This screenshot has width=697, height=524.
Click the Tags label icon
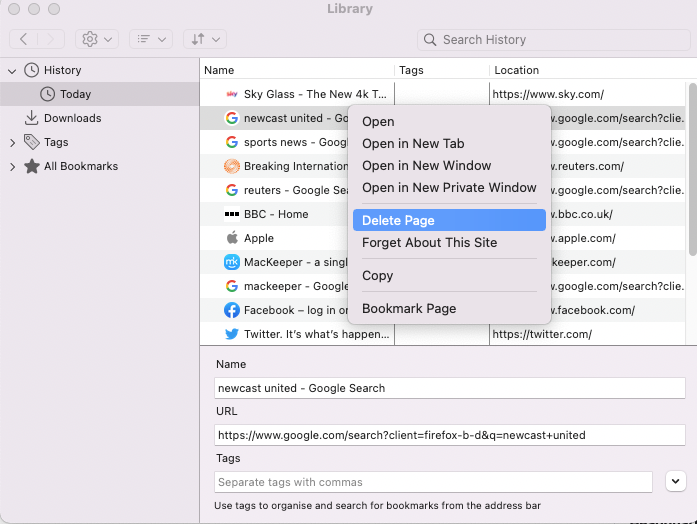point(31,142)
